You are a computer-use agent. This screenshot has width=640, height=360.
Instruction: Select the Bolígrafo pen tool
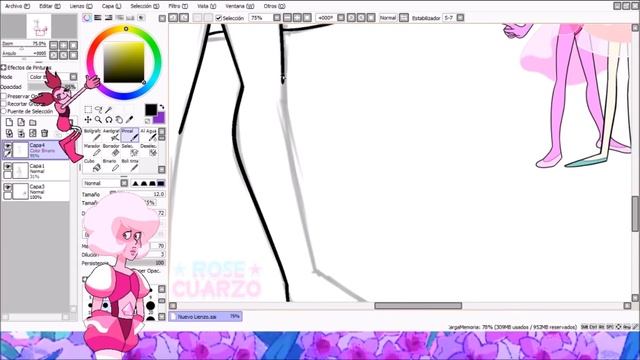coord(93,135)
